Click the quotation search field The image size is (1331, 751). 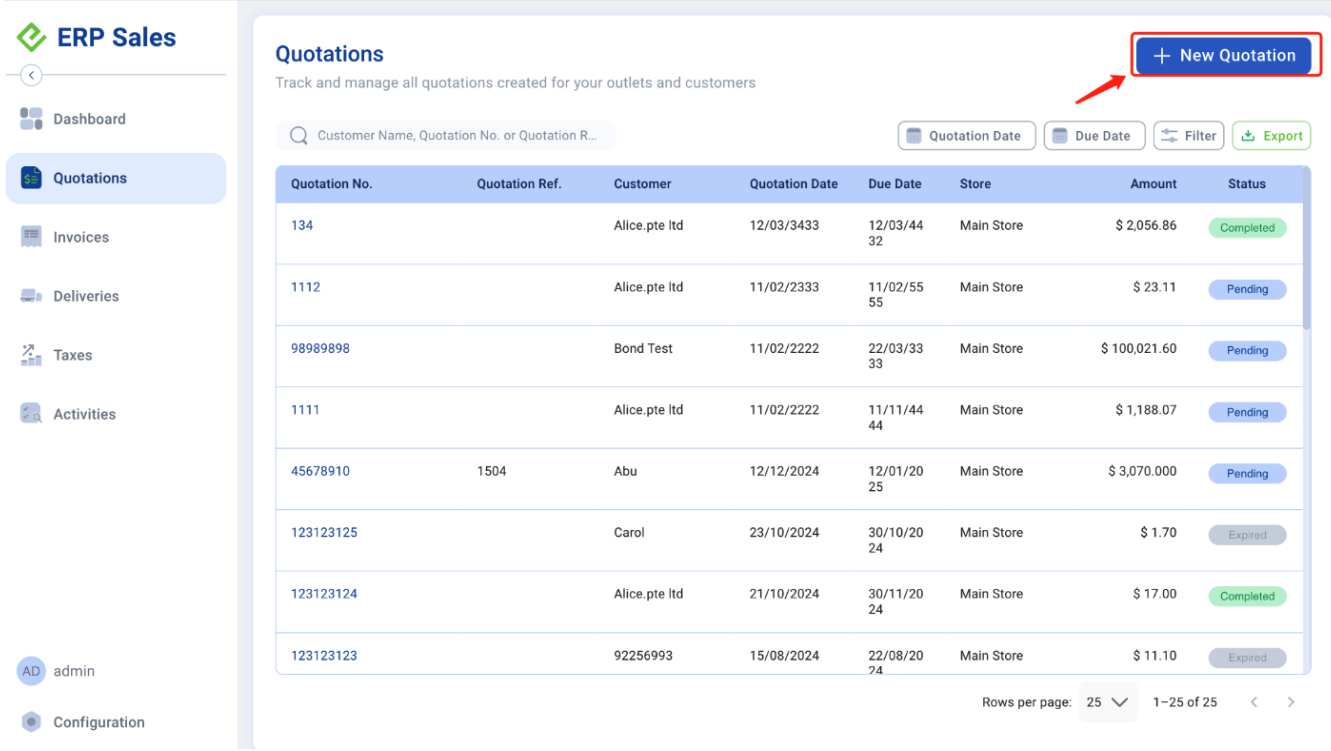455,136
